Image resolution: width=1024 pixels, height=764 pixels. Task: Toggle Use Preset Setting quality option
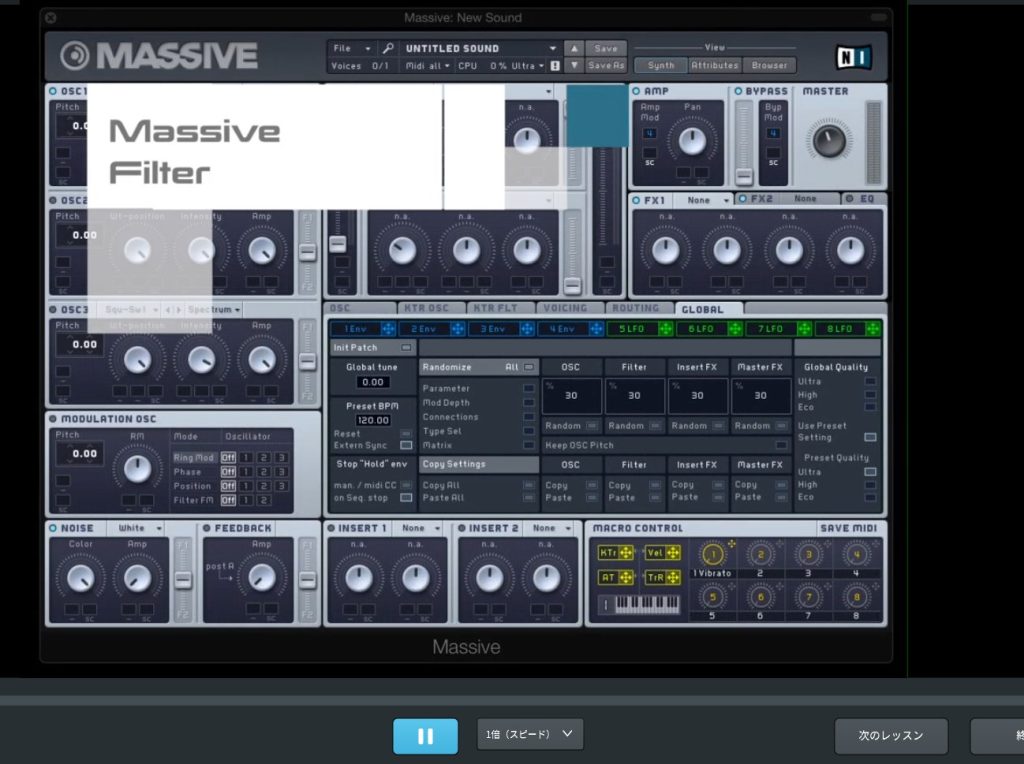point(870,437)
